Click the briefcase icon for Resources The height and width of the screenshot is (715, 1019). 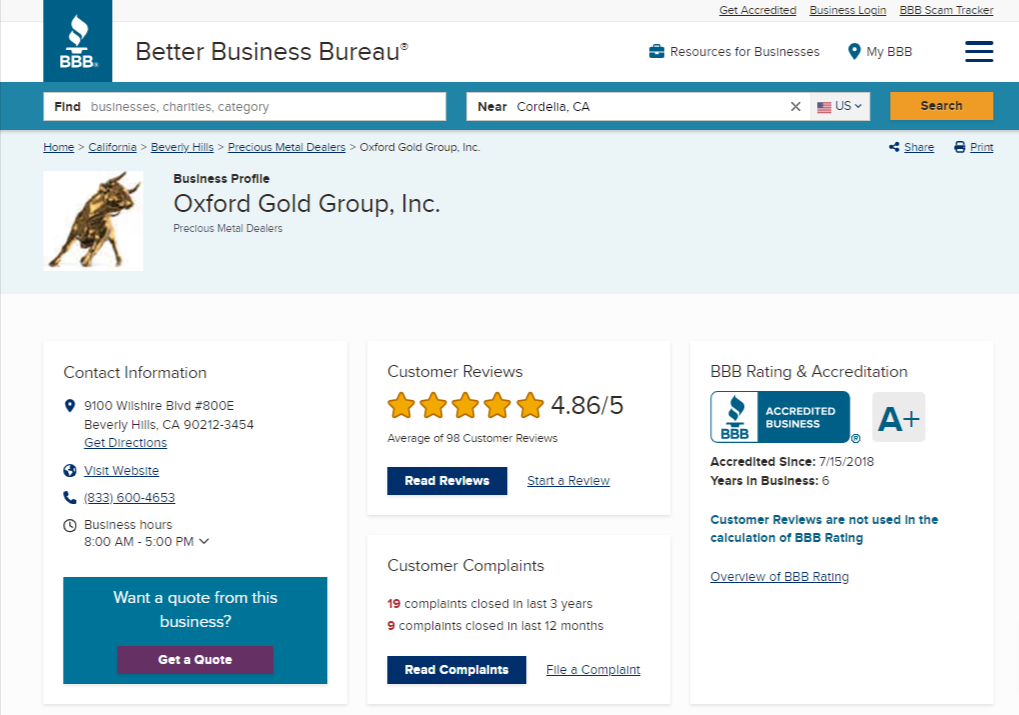click(x=656, y=51)
